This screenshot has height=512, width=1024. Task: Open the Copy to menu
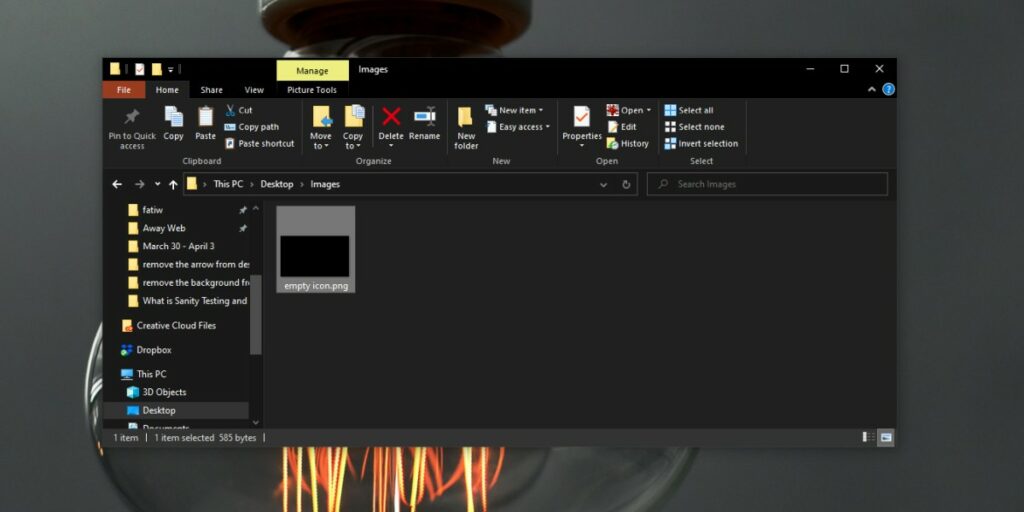coord(353,128)
